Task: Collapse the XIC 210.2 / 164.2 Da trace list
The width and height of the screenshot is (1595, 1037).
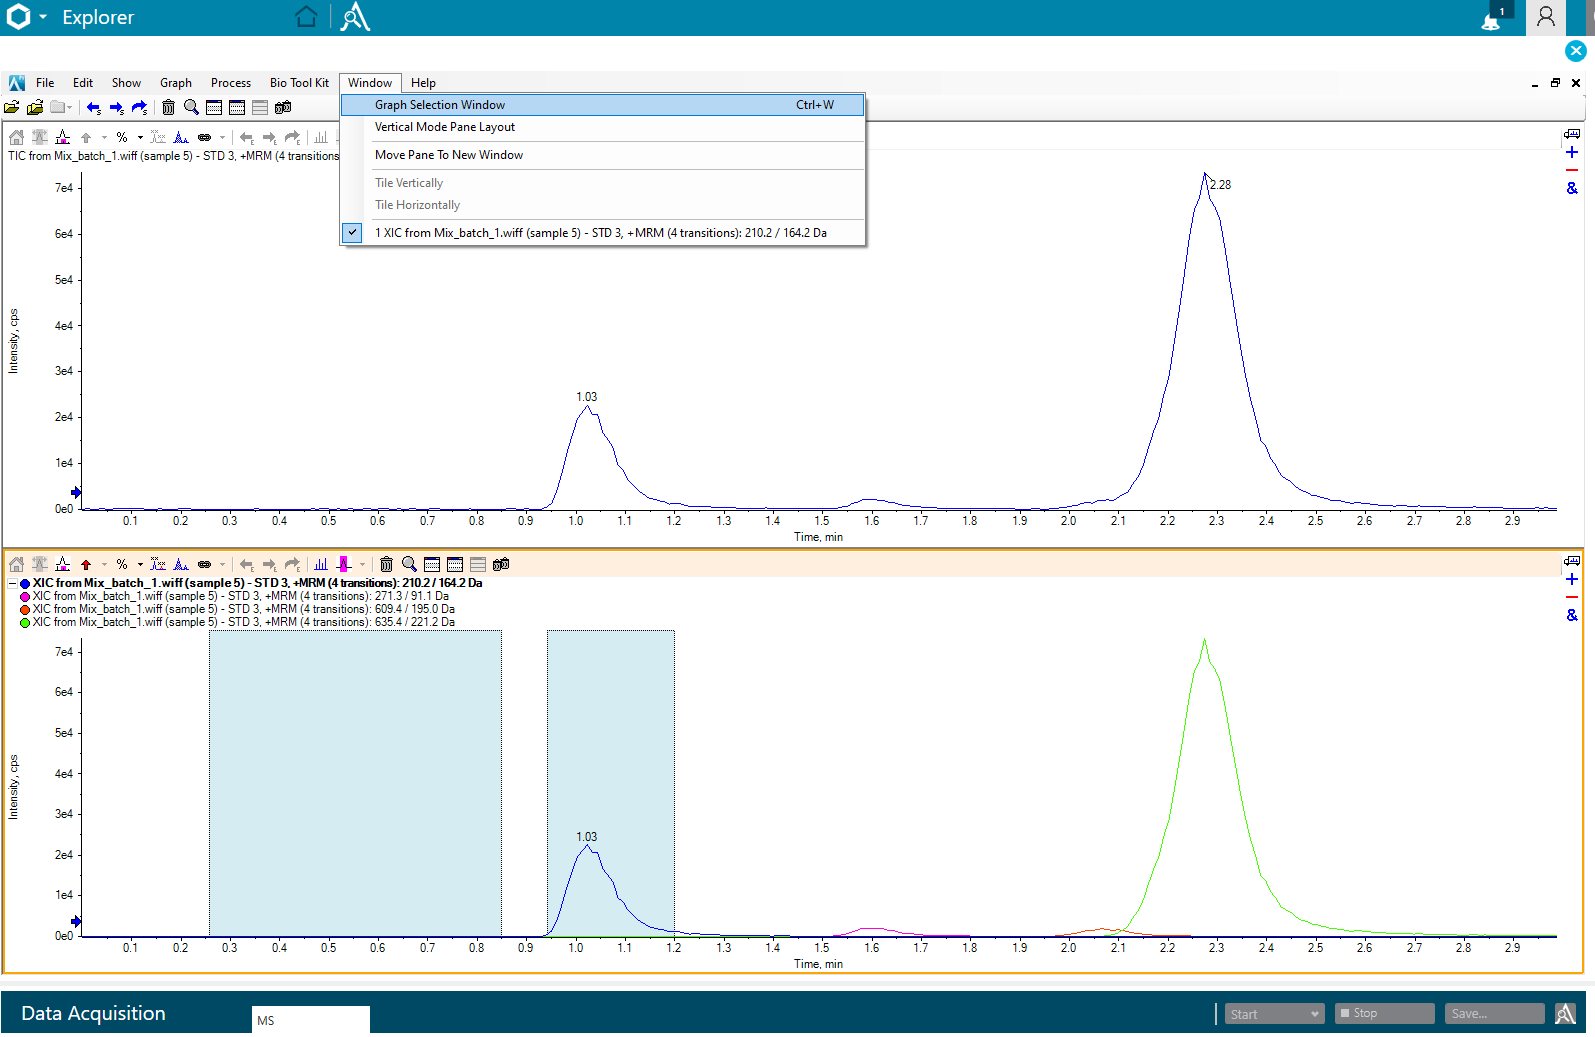Action: [x=13, y=583]
